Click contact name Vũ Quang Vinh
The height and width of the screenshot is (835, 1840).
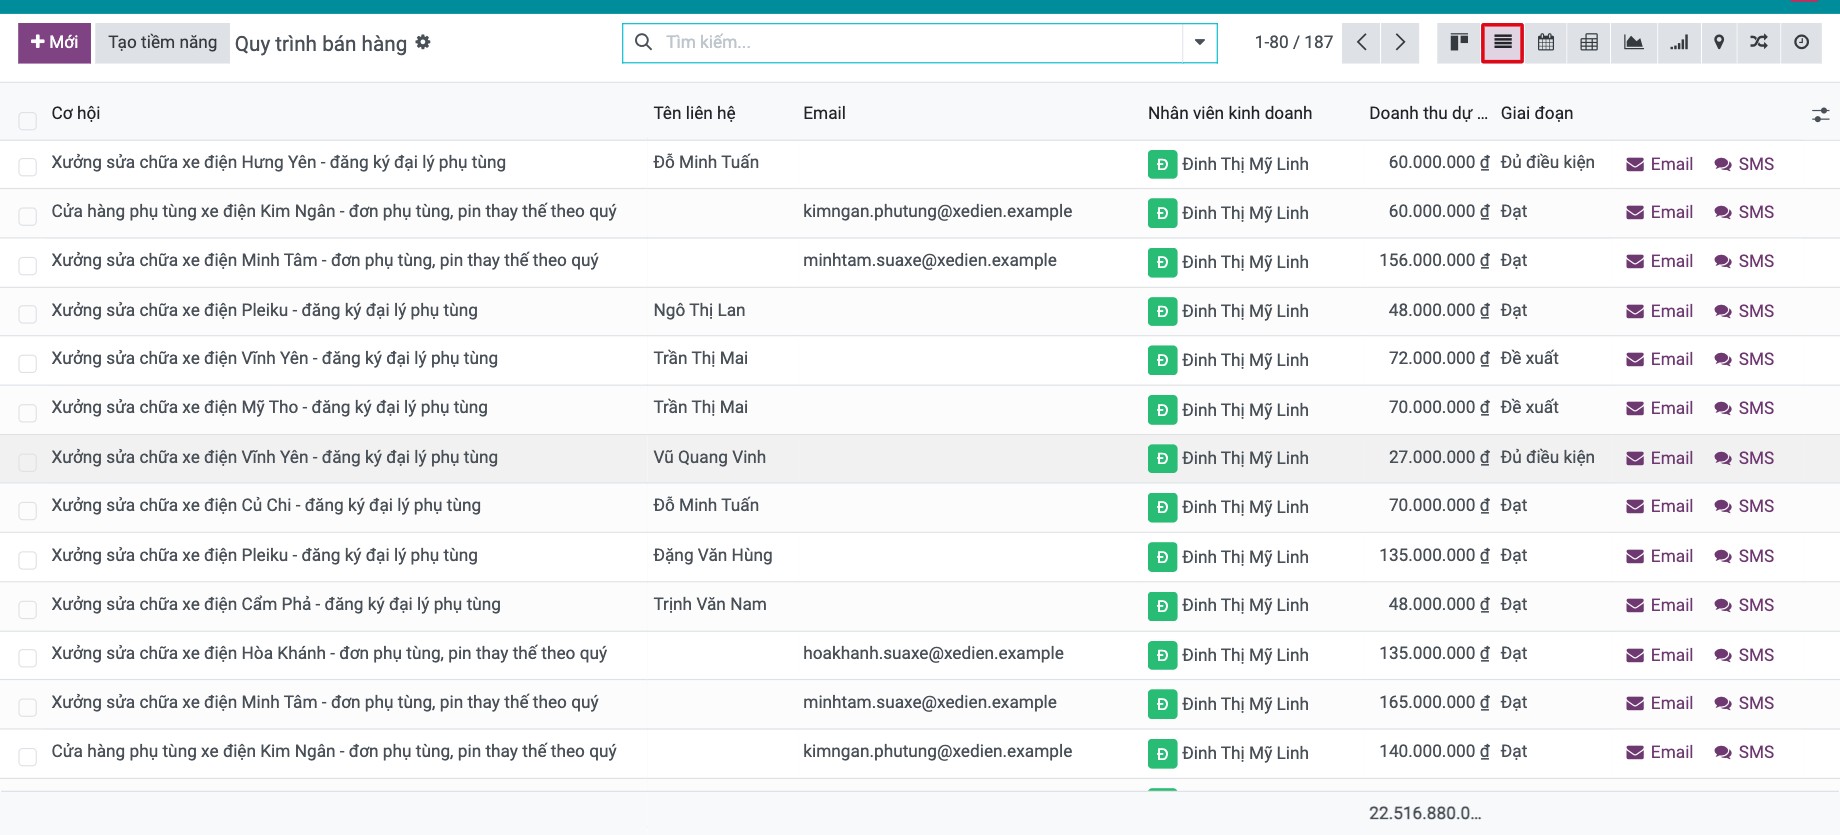pyautogui.click(x=710, y=457)
